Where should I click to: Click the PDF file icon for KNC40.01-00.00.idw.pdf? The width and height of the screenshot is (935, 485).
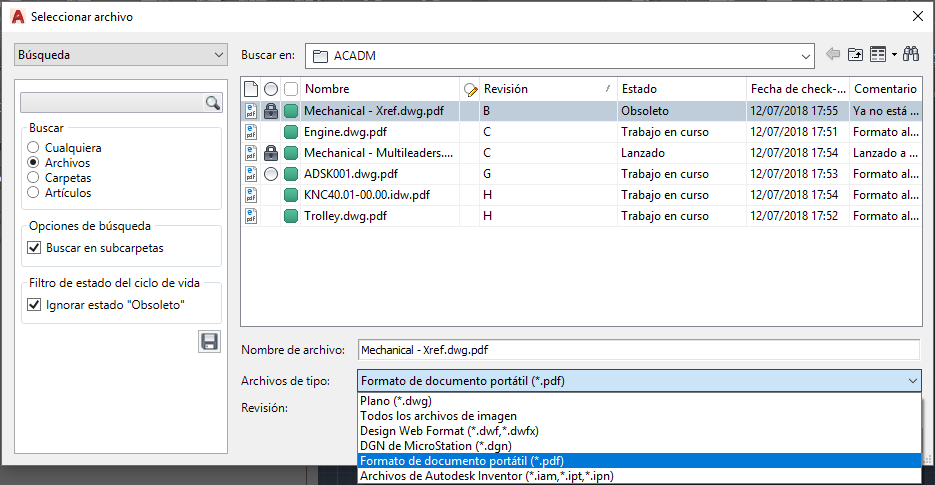(x=251, y=195)
